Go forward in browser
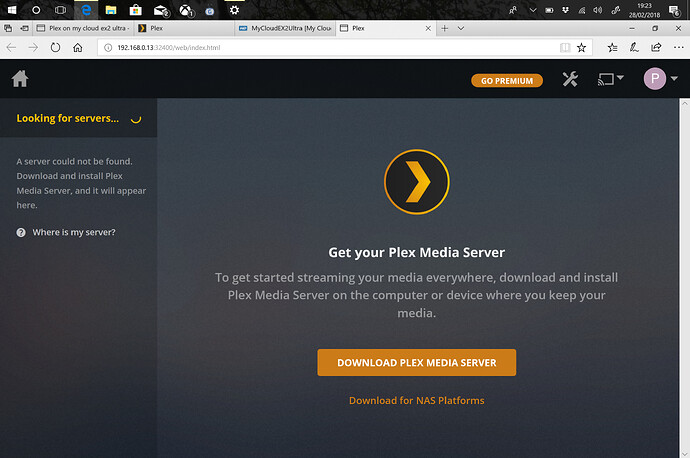 pyautogui.click(x=33, y=48)
